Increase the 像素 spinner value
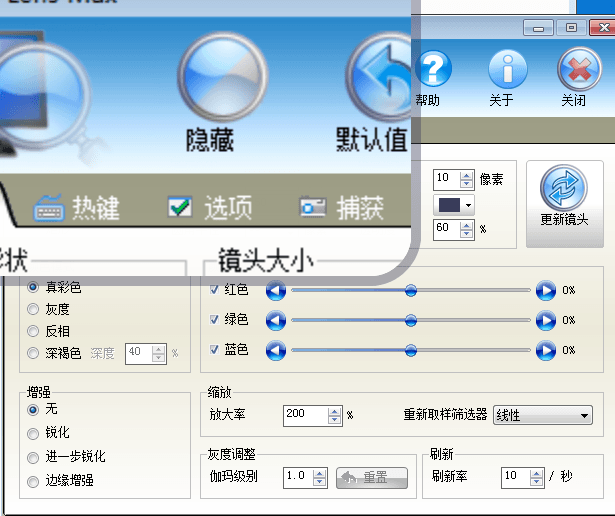Viewport: 615px width, 516px height. coord(466,176)
